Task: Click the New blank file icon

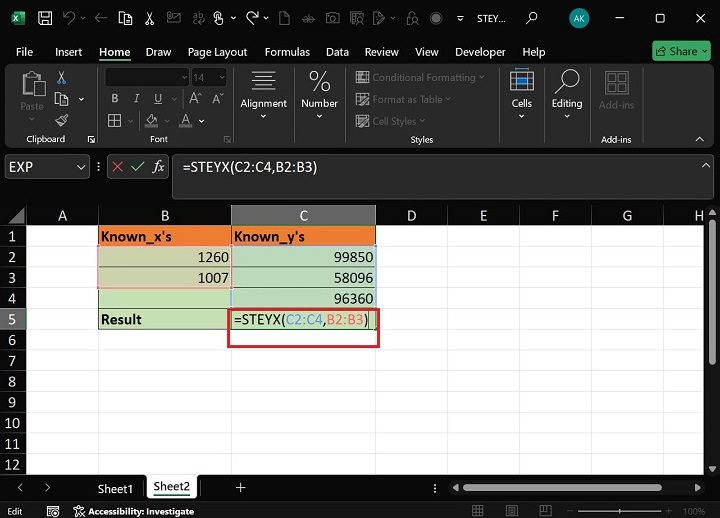Action: click(285, 18)
